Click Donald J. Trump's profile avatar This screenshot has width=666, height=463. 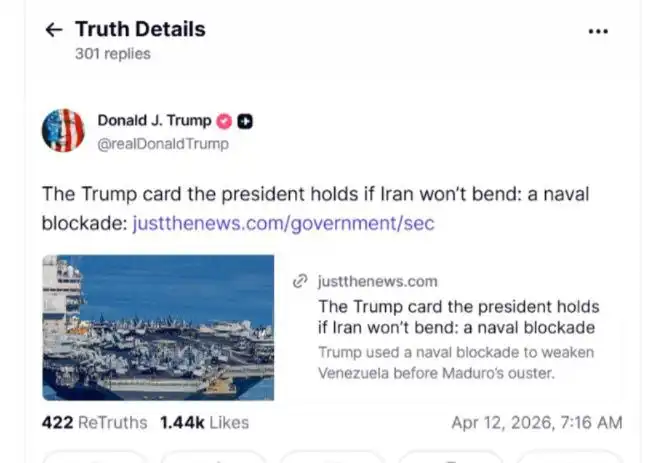pyautogui.click(x=63, y=131)
